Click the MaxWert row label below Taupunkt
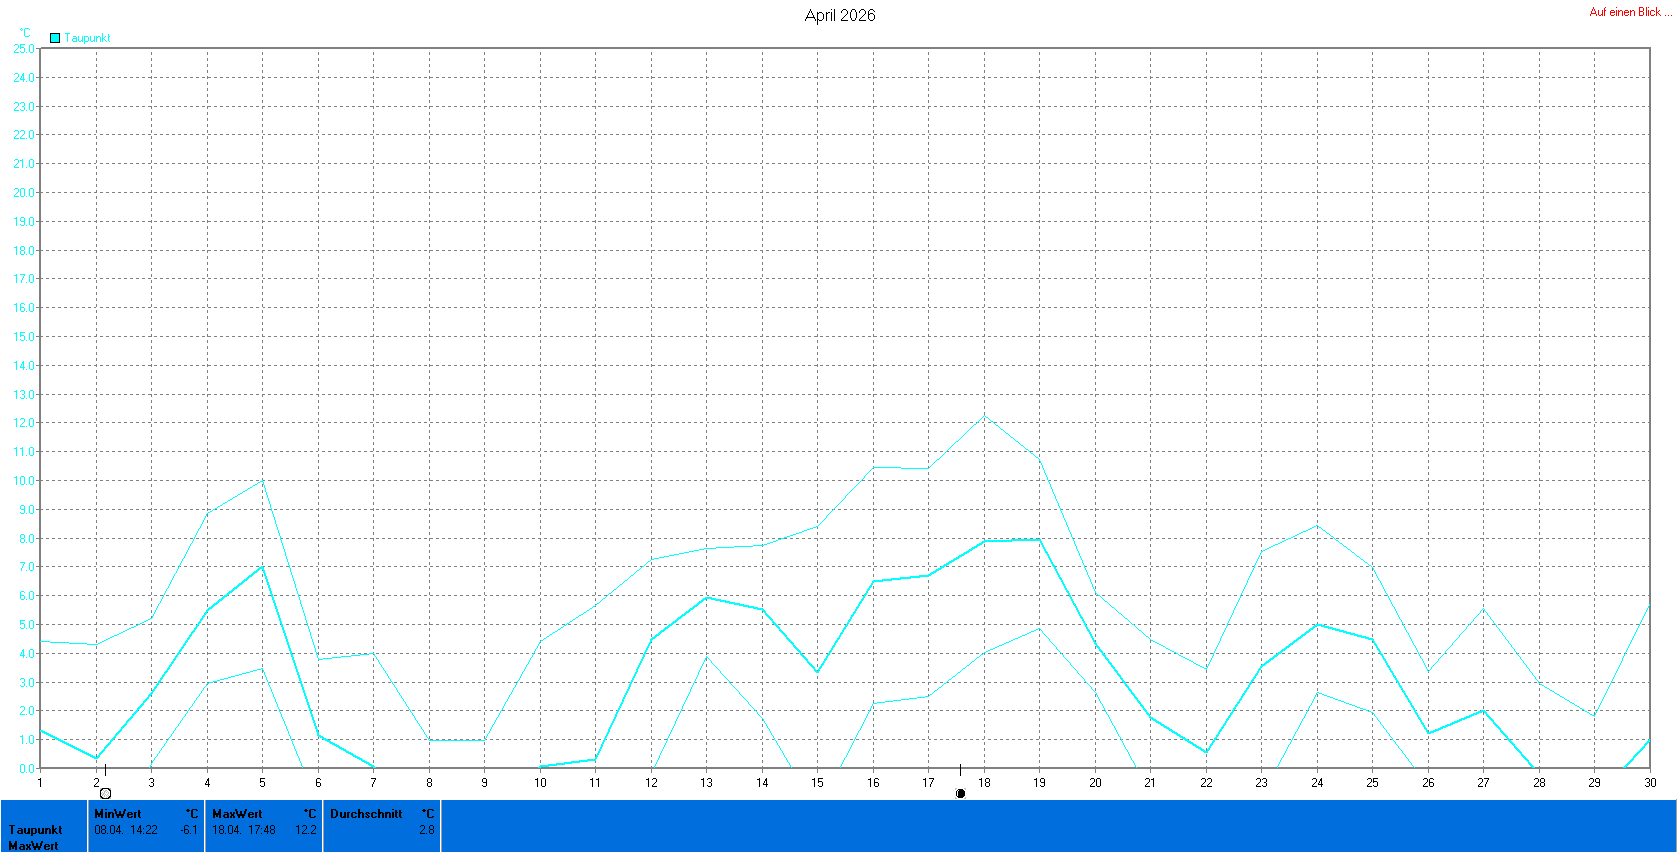Viewport: 1677px width, 852px height. tap(33, 846)
